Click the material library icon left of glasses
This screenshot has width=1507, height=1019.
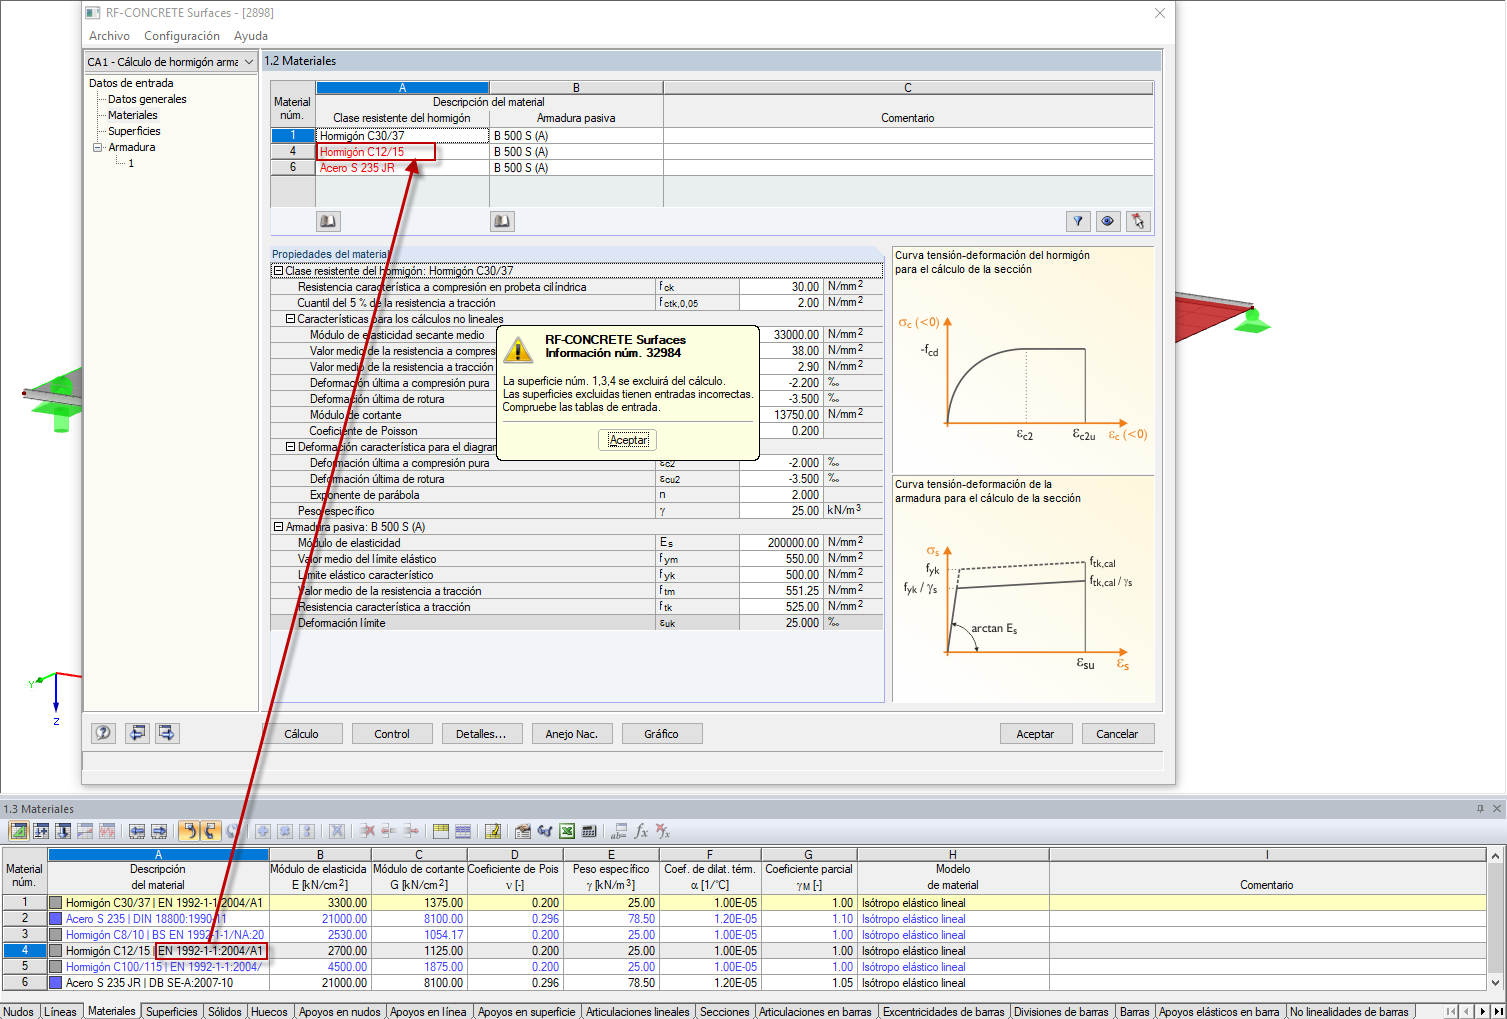pos(523,831)
